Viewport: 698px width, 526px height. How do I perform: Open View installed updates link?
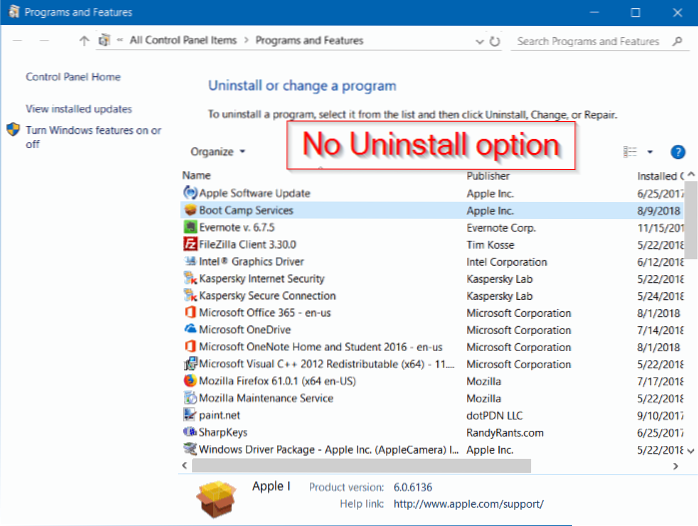tap(79, 109)
